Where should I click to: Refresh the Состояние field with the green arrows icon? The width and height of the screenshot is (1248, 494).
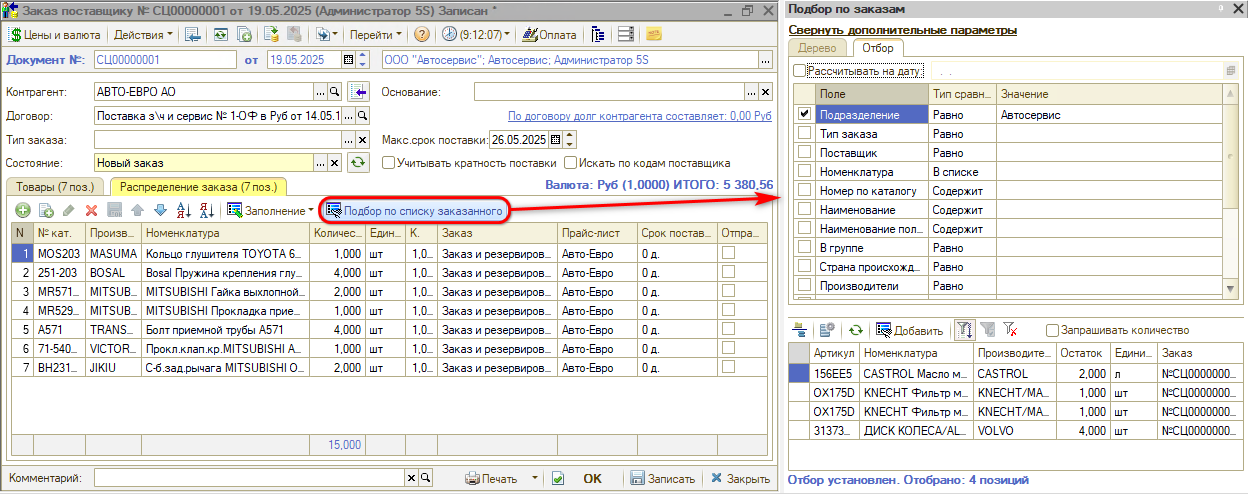pyautogui.click(x=357, y=163)
